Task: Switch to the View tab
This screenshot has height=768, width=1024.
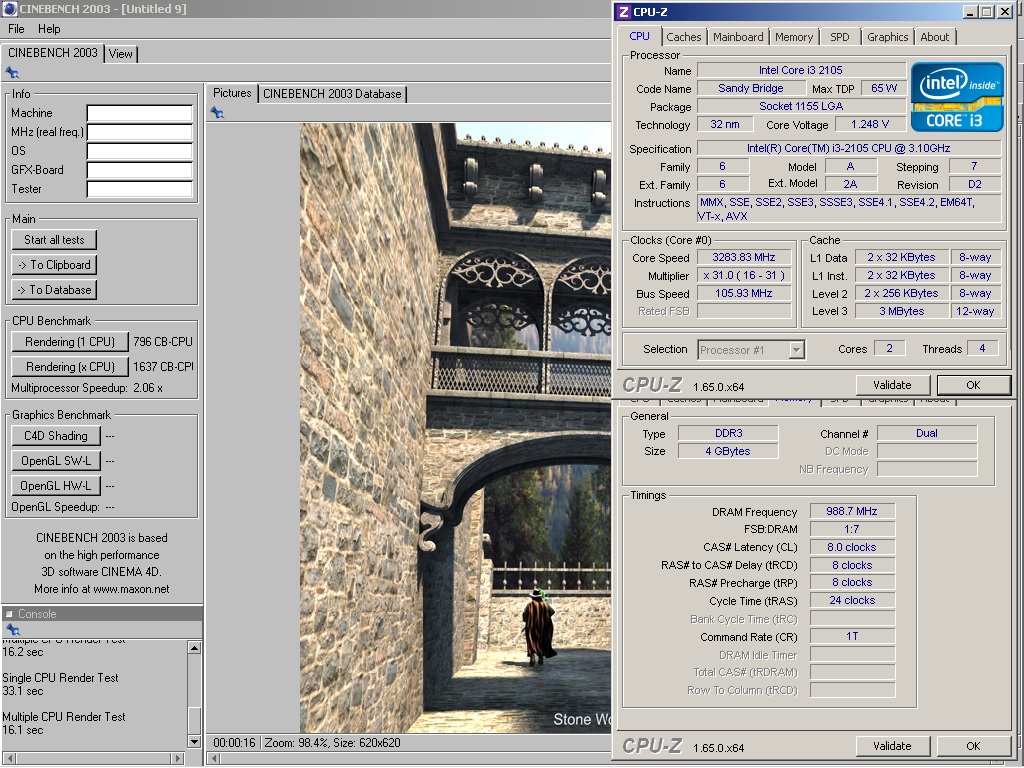Action: [121, 54]
